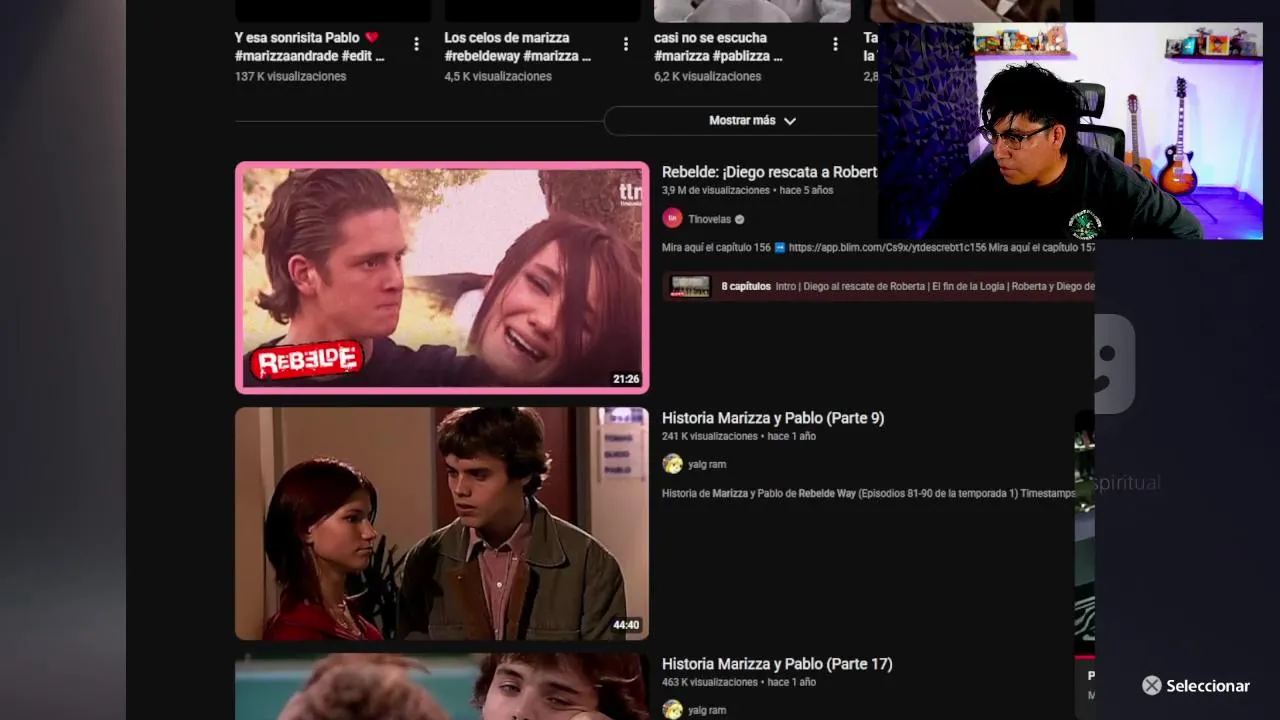The height and width of the screenshot is (720, 1280).
Task: Click the 44:40 duration badge
Action: click(626, 625)
